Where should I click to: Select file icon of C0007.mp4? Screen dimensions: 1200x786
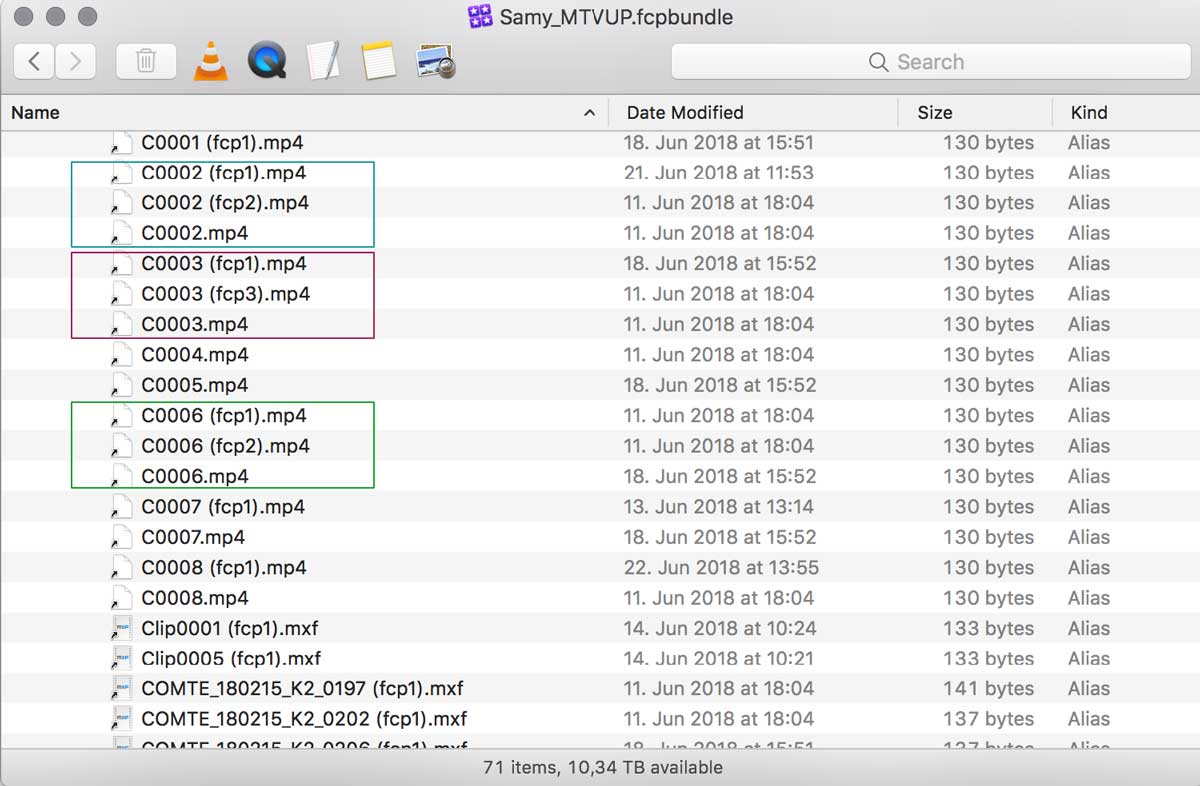point(121,537)
